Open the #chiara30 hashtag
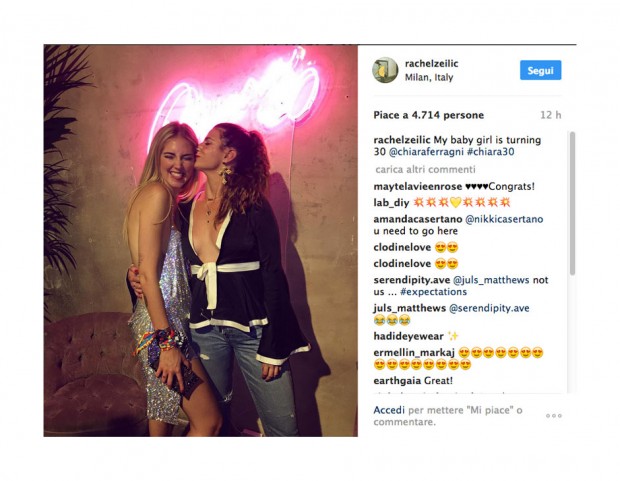The width and height of the screenshot is (620, 481). pyautogui.click(x=491, y=151)
